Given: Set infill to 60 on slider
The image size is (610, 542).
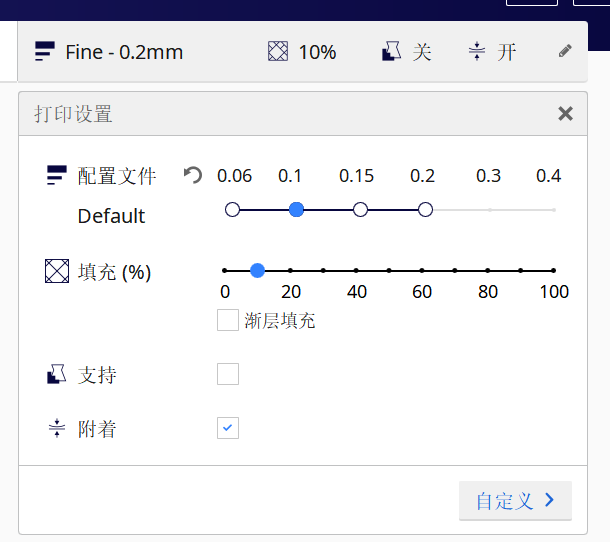Looking at the screenshot, I should tap(422, 270).
